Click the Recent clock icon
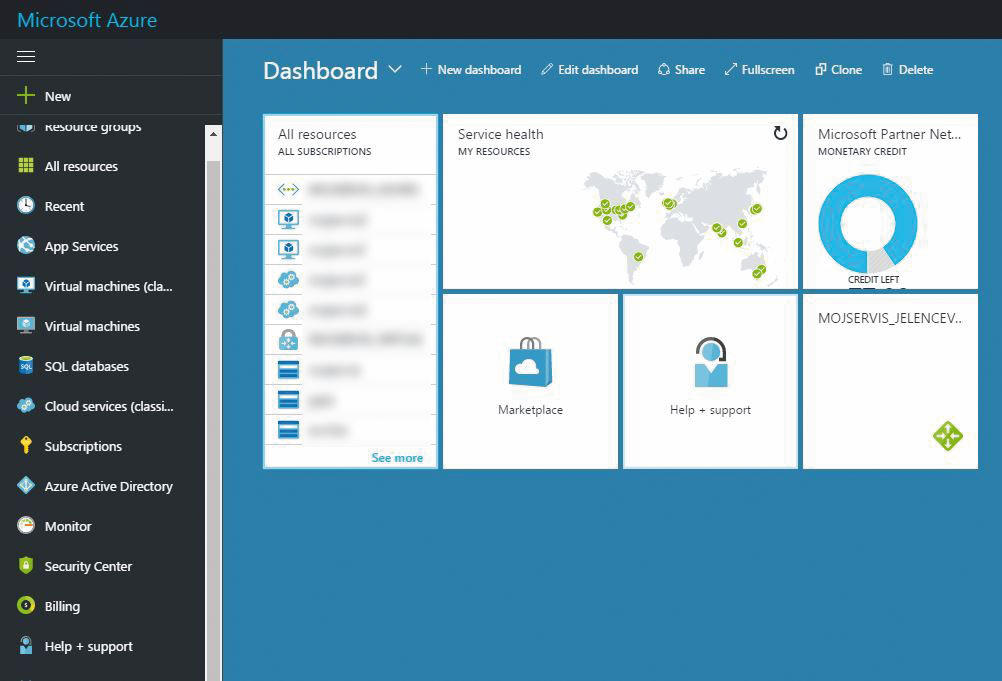The height and width of the screenshot is (681, 1002). (26, 205)
